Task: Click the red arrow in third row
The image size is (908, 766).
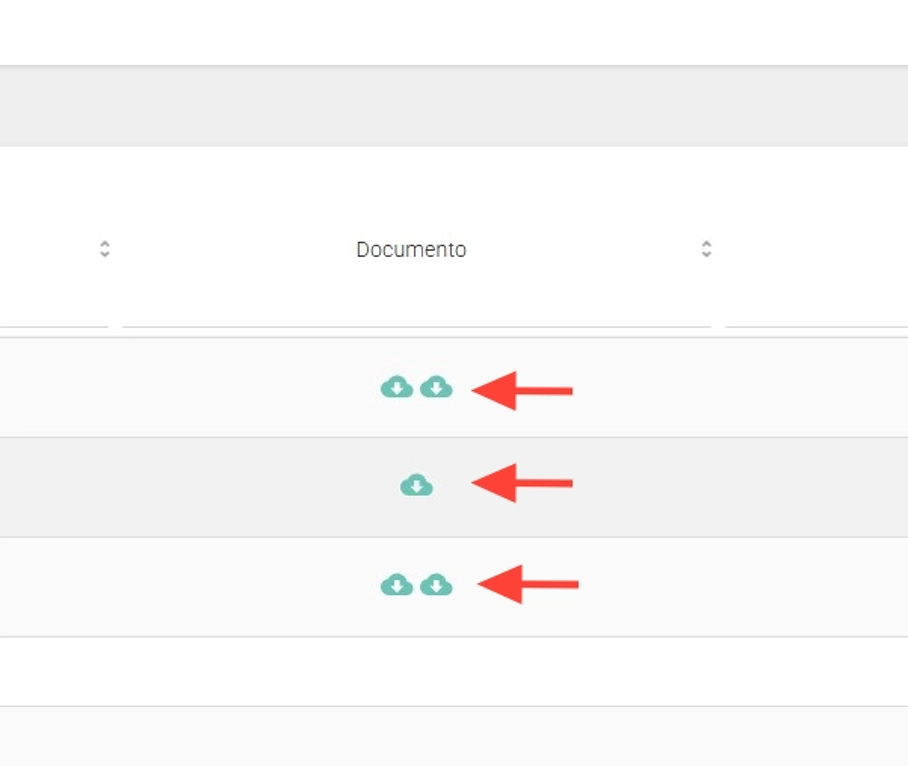Action: (528, 584)
